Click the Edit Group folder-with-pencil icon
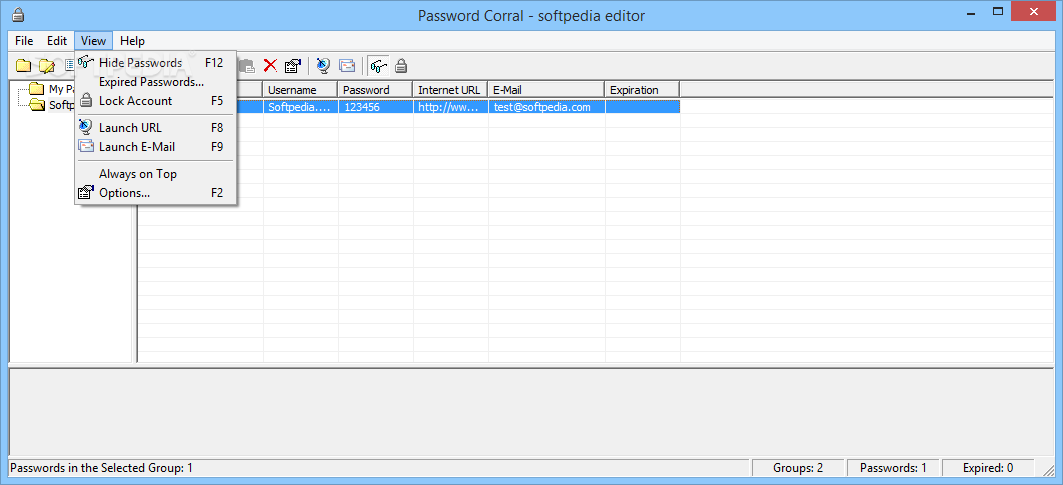The width and height of the screenshot is (1063, 485). click(46, 66)
